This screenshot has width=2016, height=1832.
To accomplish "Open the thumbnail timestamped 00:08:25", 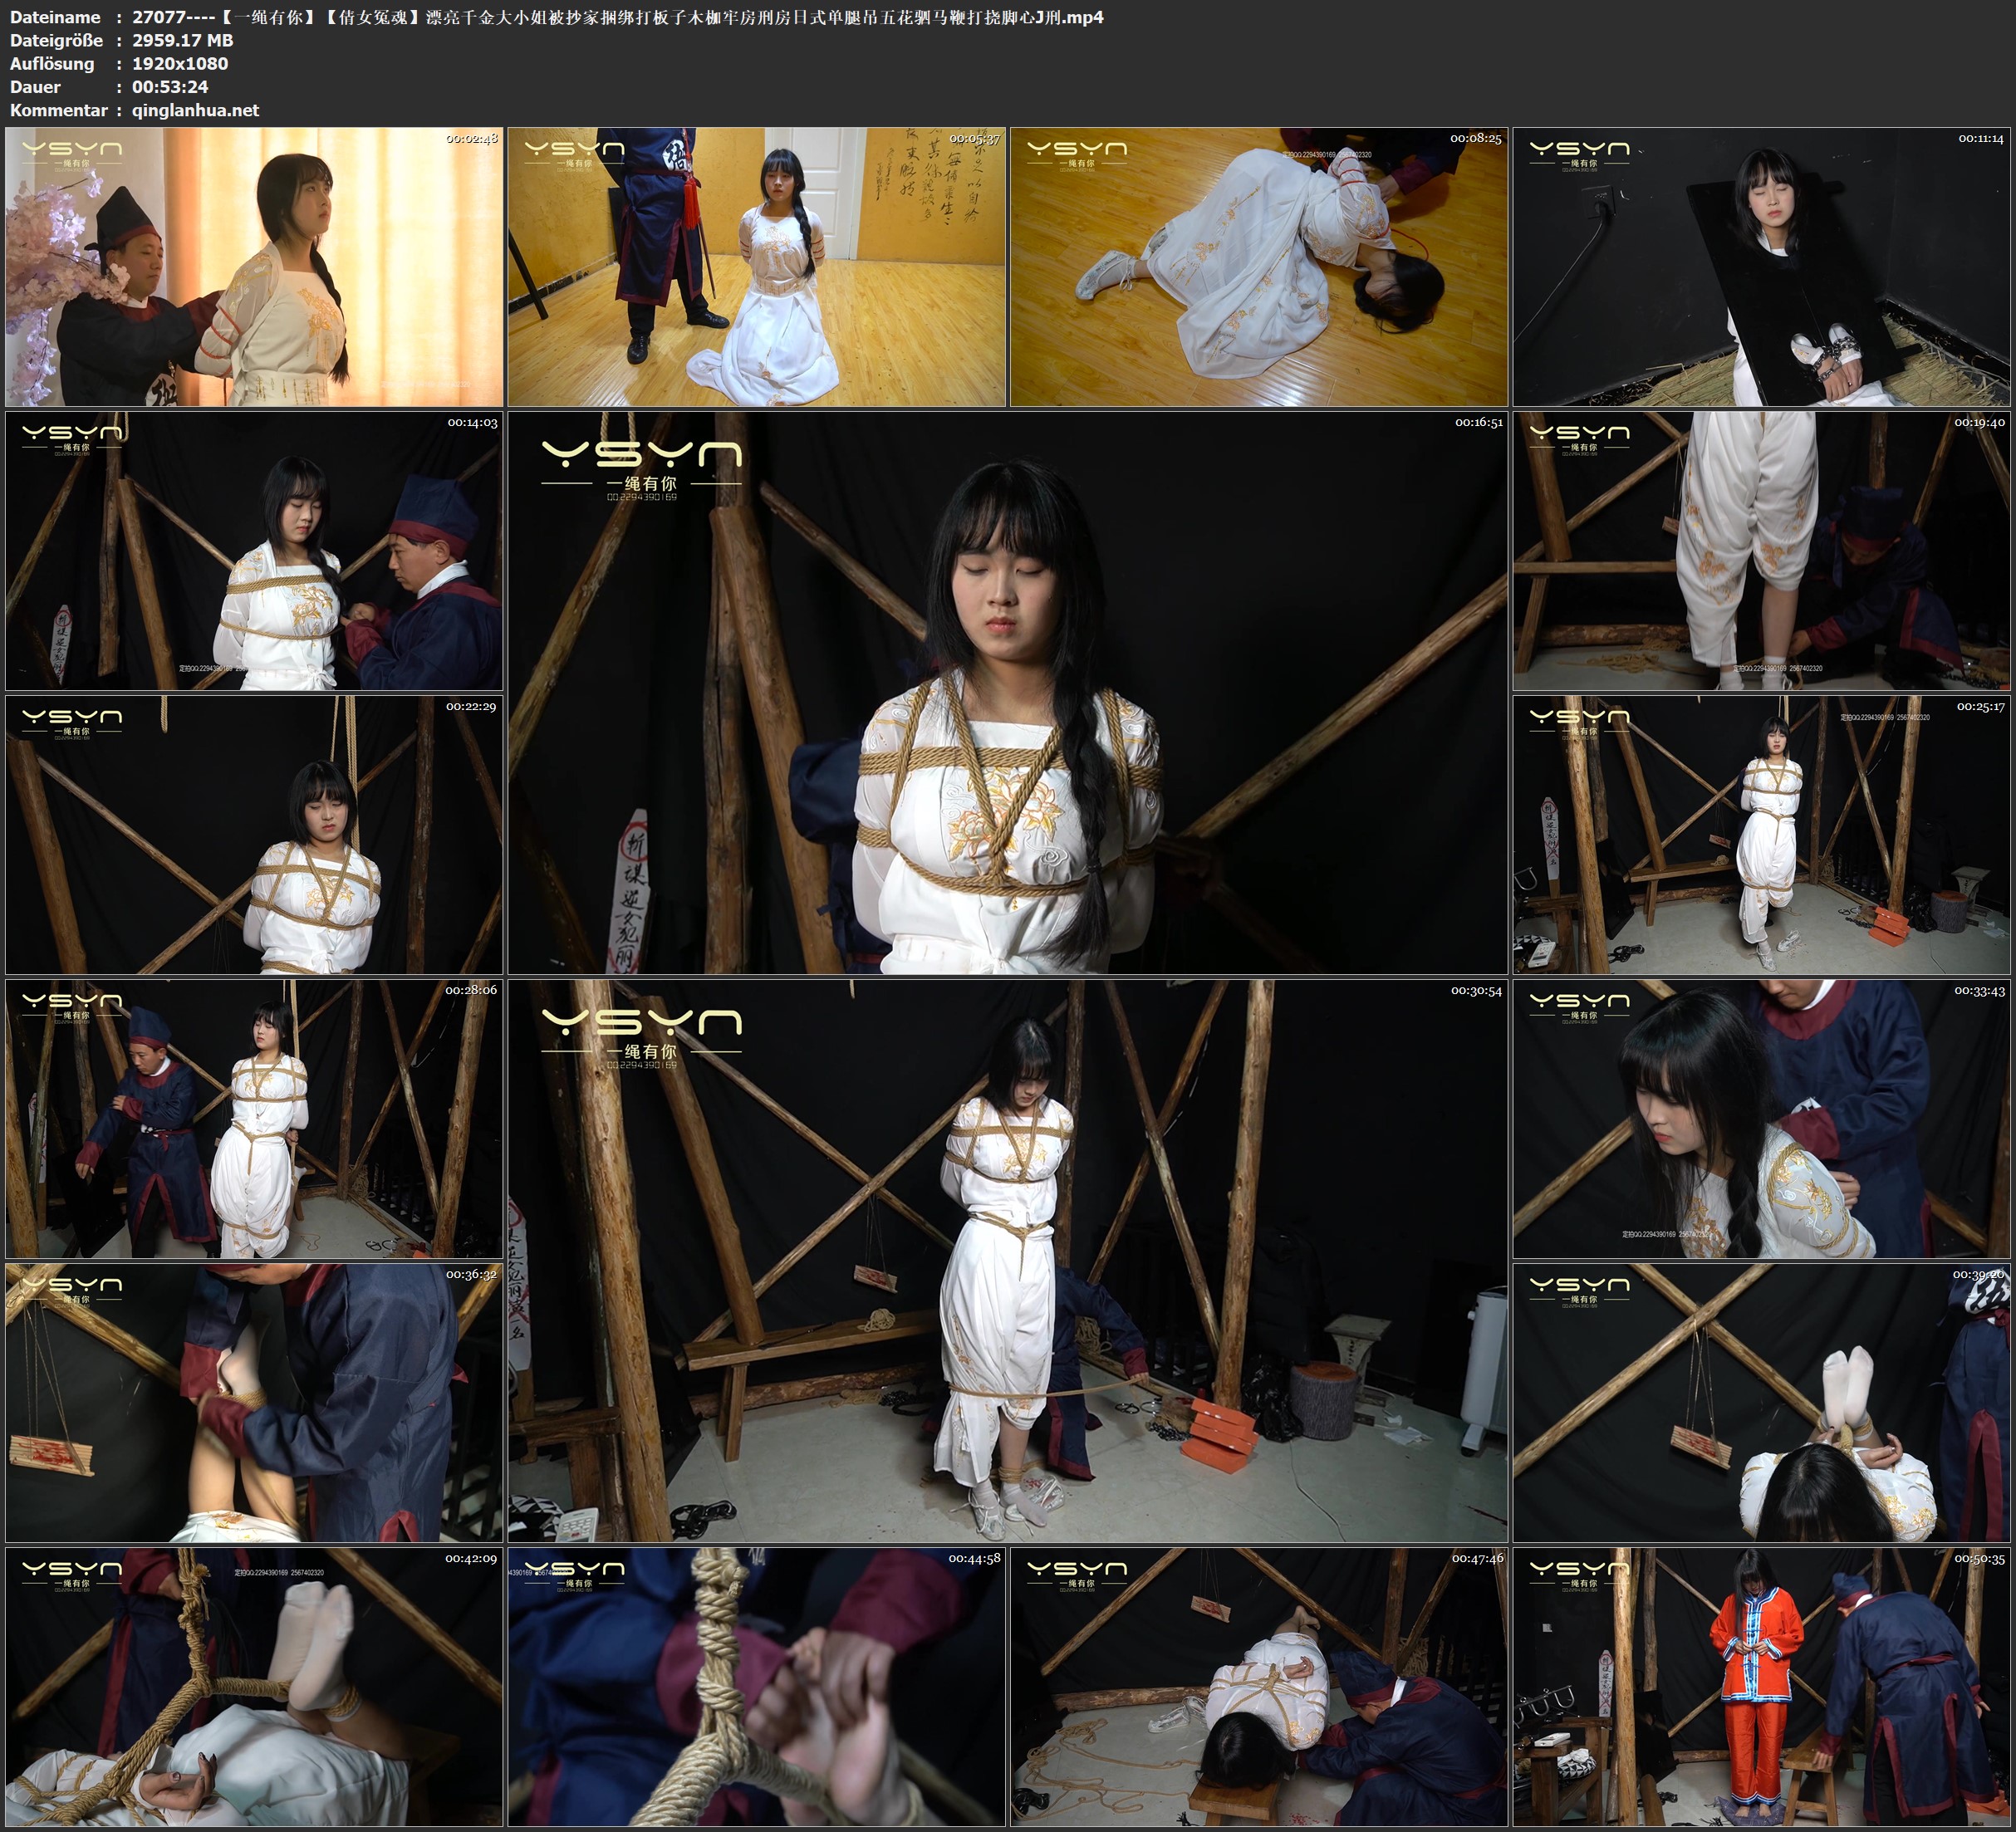I will pyautogui.click(x=1258, y=266).
